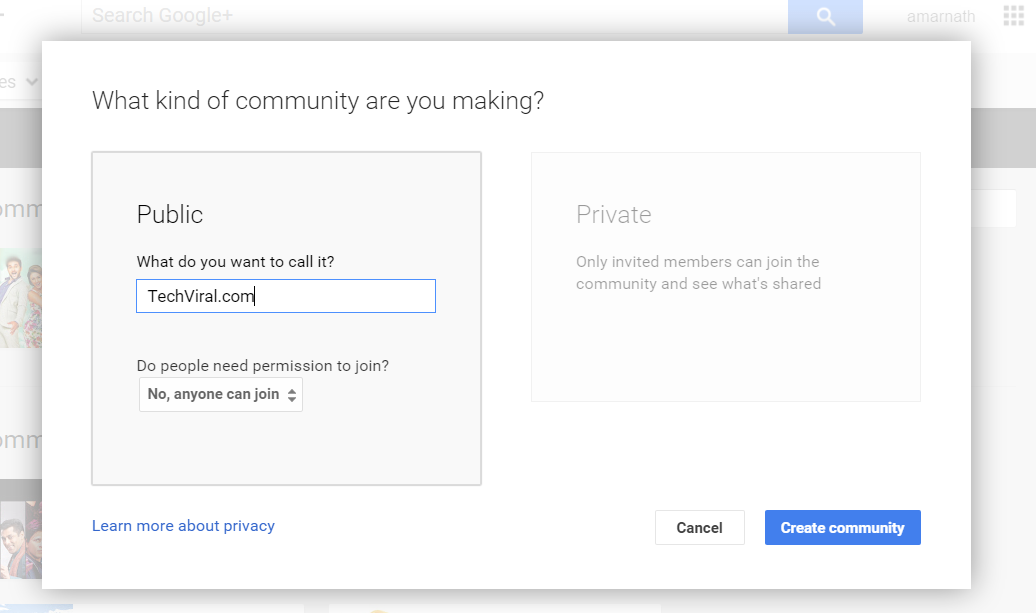Open the lower-left community thumbnail image
Screen dimensions: 1036x613
coord(20,539)
